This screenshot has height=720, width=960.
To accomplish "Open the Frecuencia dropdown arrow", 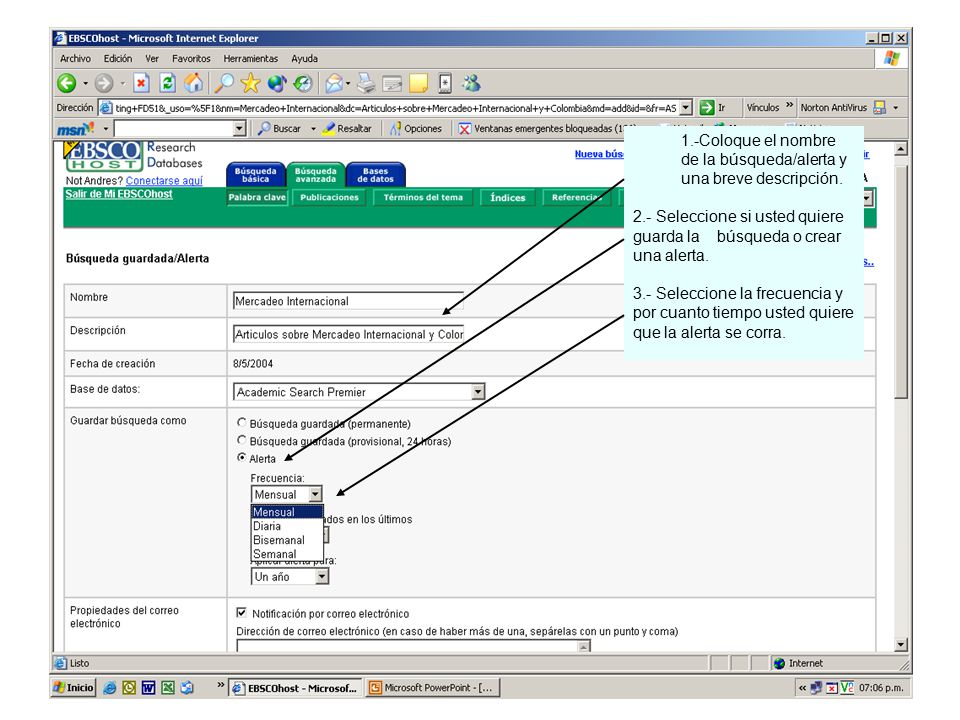I will tap(315, 494).
